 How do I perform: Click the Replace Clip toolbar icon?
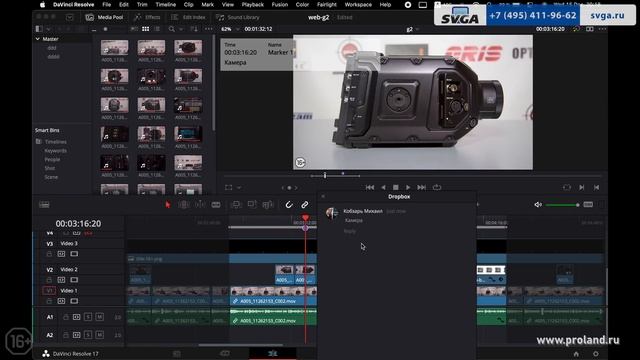pyautogui.click(x=268, y=204)
